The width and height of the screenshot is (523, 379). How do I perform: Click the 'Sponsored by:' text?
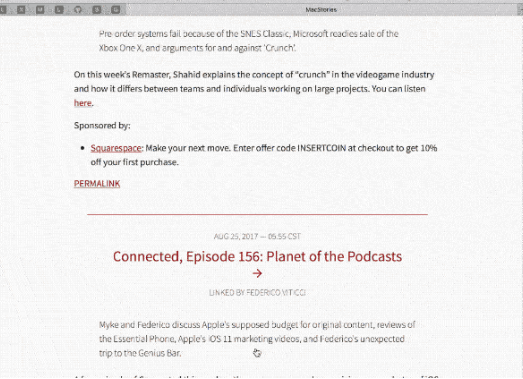(x=102, y=125)
